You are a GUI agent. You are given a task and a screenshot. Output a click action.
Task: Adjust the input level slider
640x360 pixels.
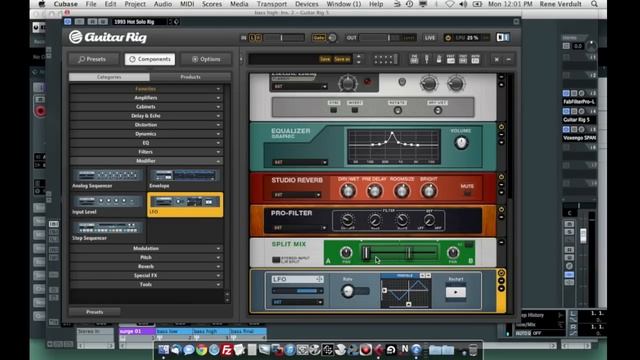[x=281, y=38]
